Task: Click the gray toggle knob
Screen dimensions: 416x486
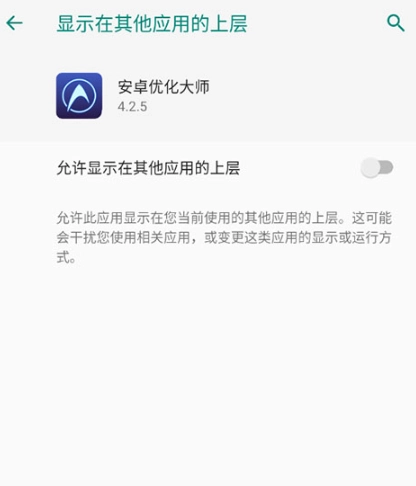Action: click(x=370, y=168)
